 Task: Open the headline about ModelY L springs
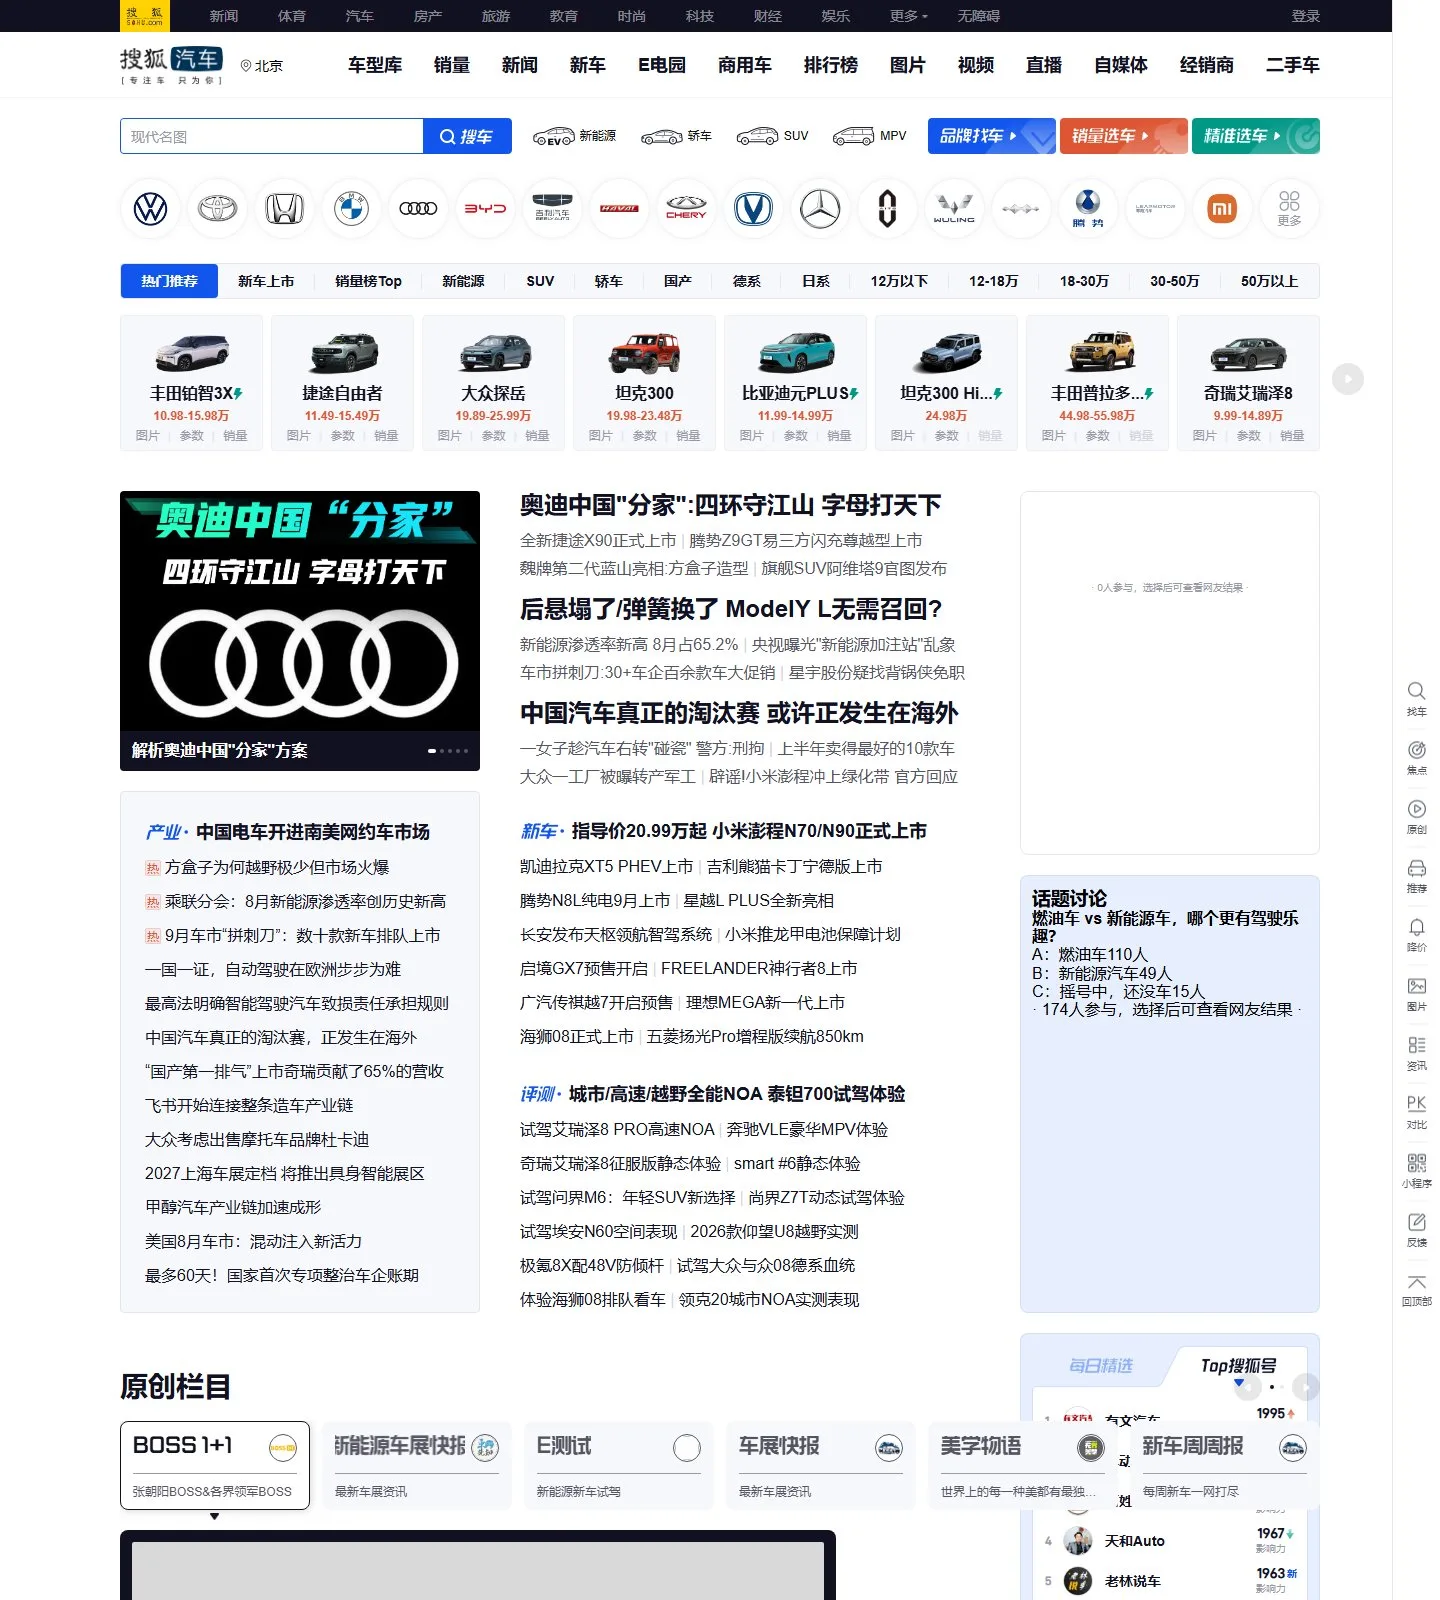coord(731,609)
